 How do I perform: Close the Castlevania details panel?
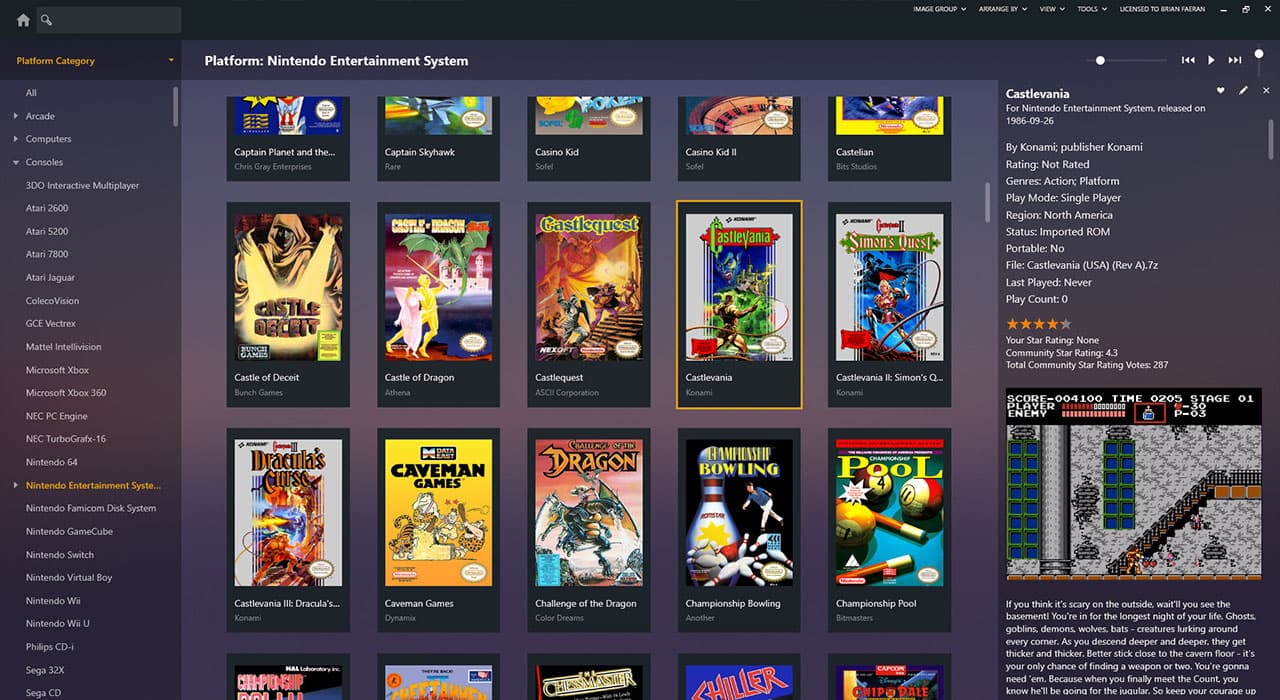(x=1266, y=91)
